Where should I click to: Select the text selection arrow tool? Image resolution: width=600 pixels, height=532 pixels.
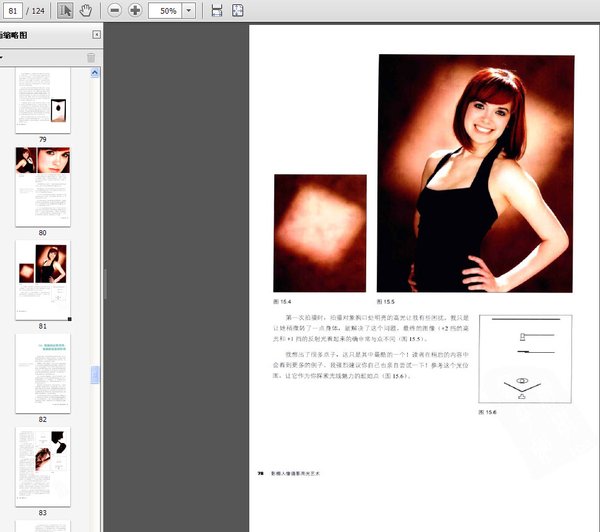click(65, 10)
